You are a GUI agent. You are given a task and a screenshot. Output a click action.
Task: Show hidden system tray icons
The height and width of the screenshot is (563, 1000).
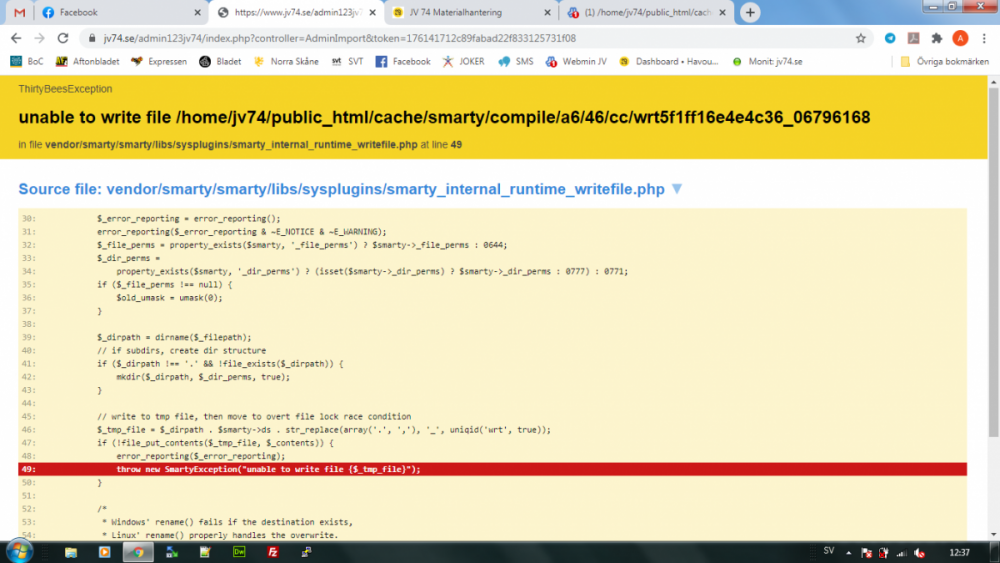[x=849, y=552]
